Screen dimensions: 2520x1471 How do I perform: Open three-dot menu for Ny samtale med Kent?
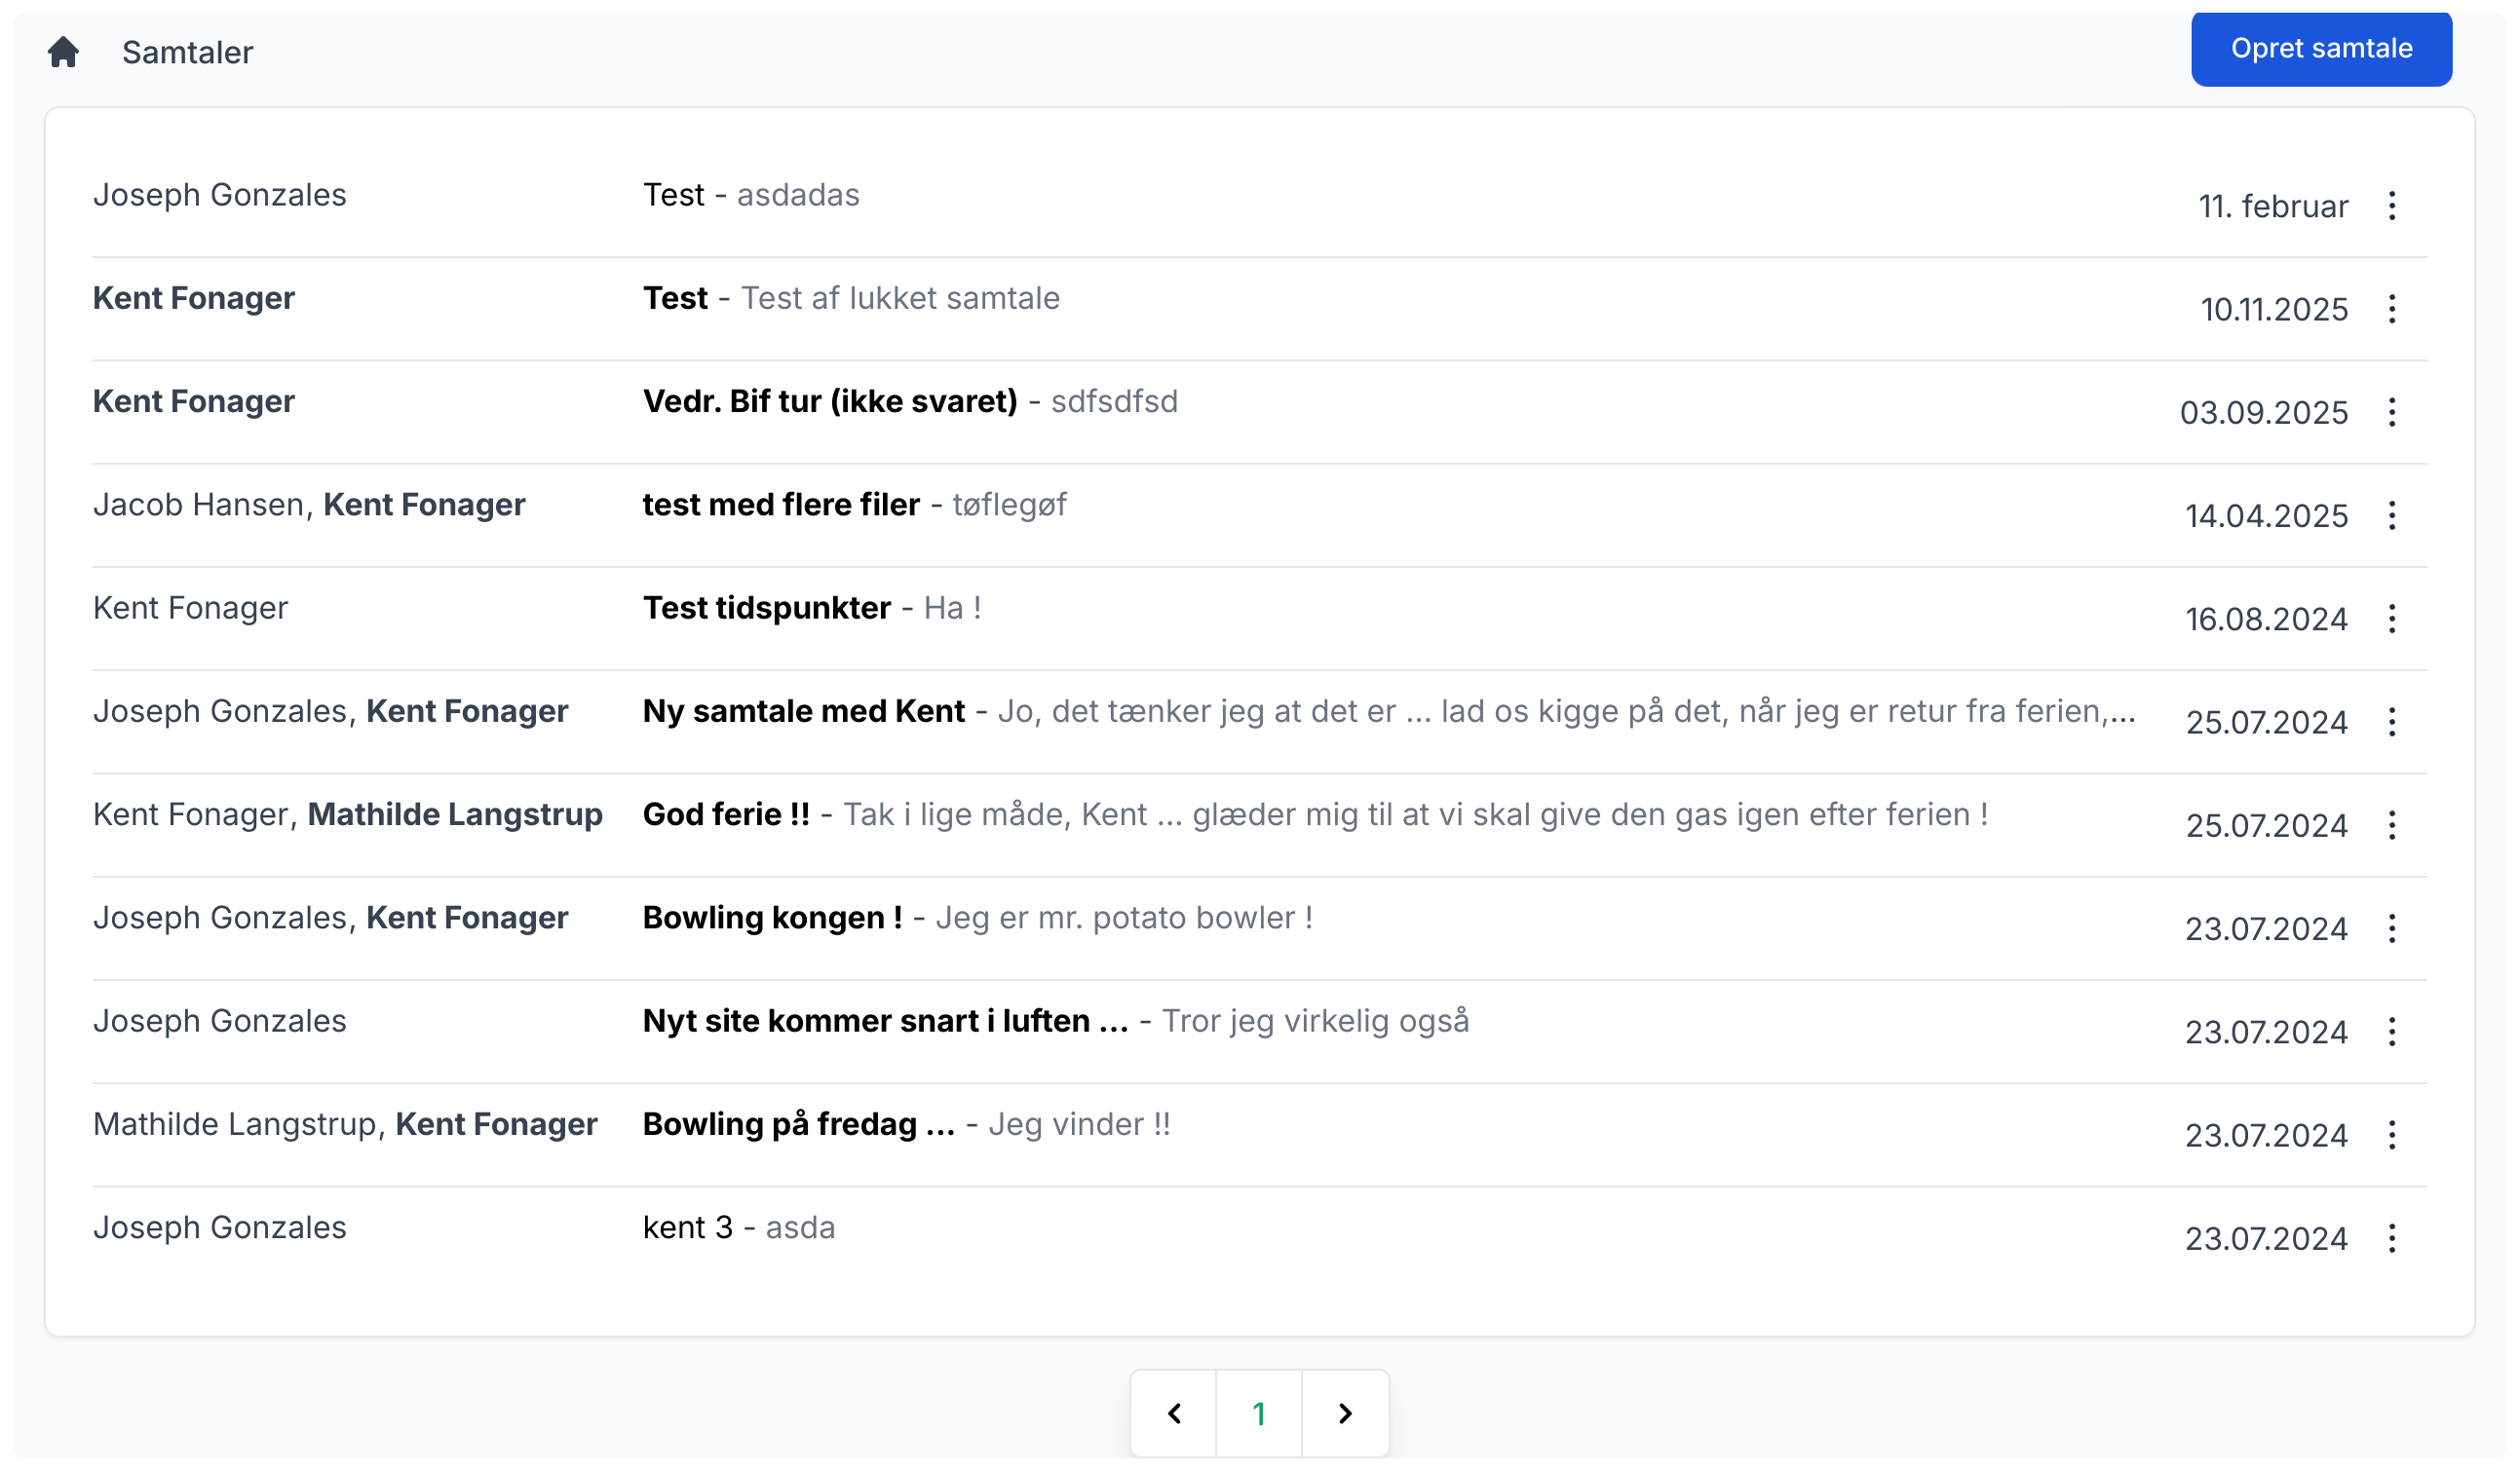click(2391, 722)
